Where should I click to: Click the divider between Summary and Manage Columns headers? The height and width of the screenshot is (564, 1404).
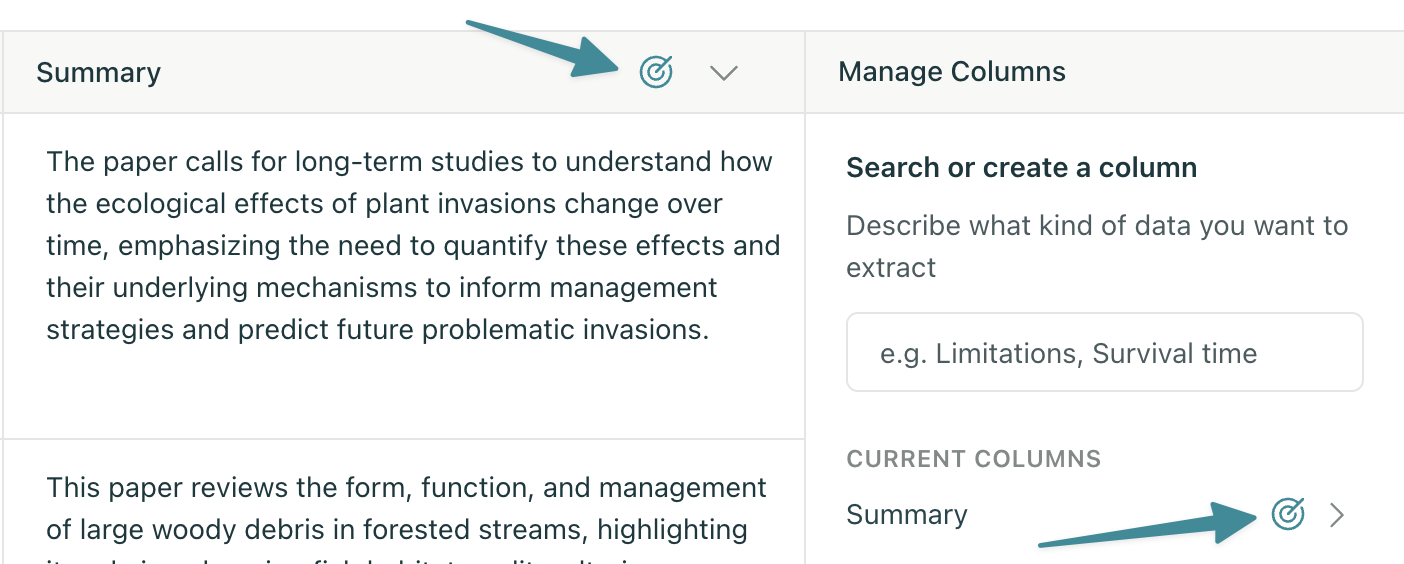click(805, 72)
